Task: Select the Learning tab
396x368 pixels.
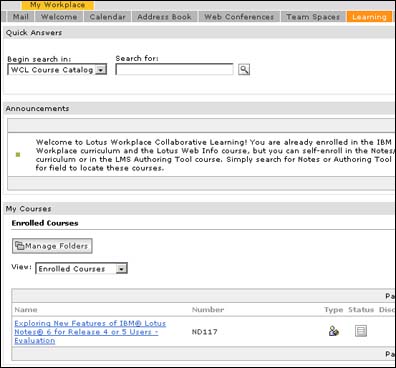Action: point(369,17)
